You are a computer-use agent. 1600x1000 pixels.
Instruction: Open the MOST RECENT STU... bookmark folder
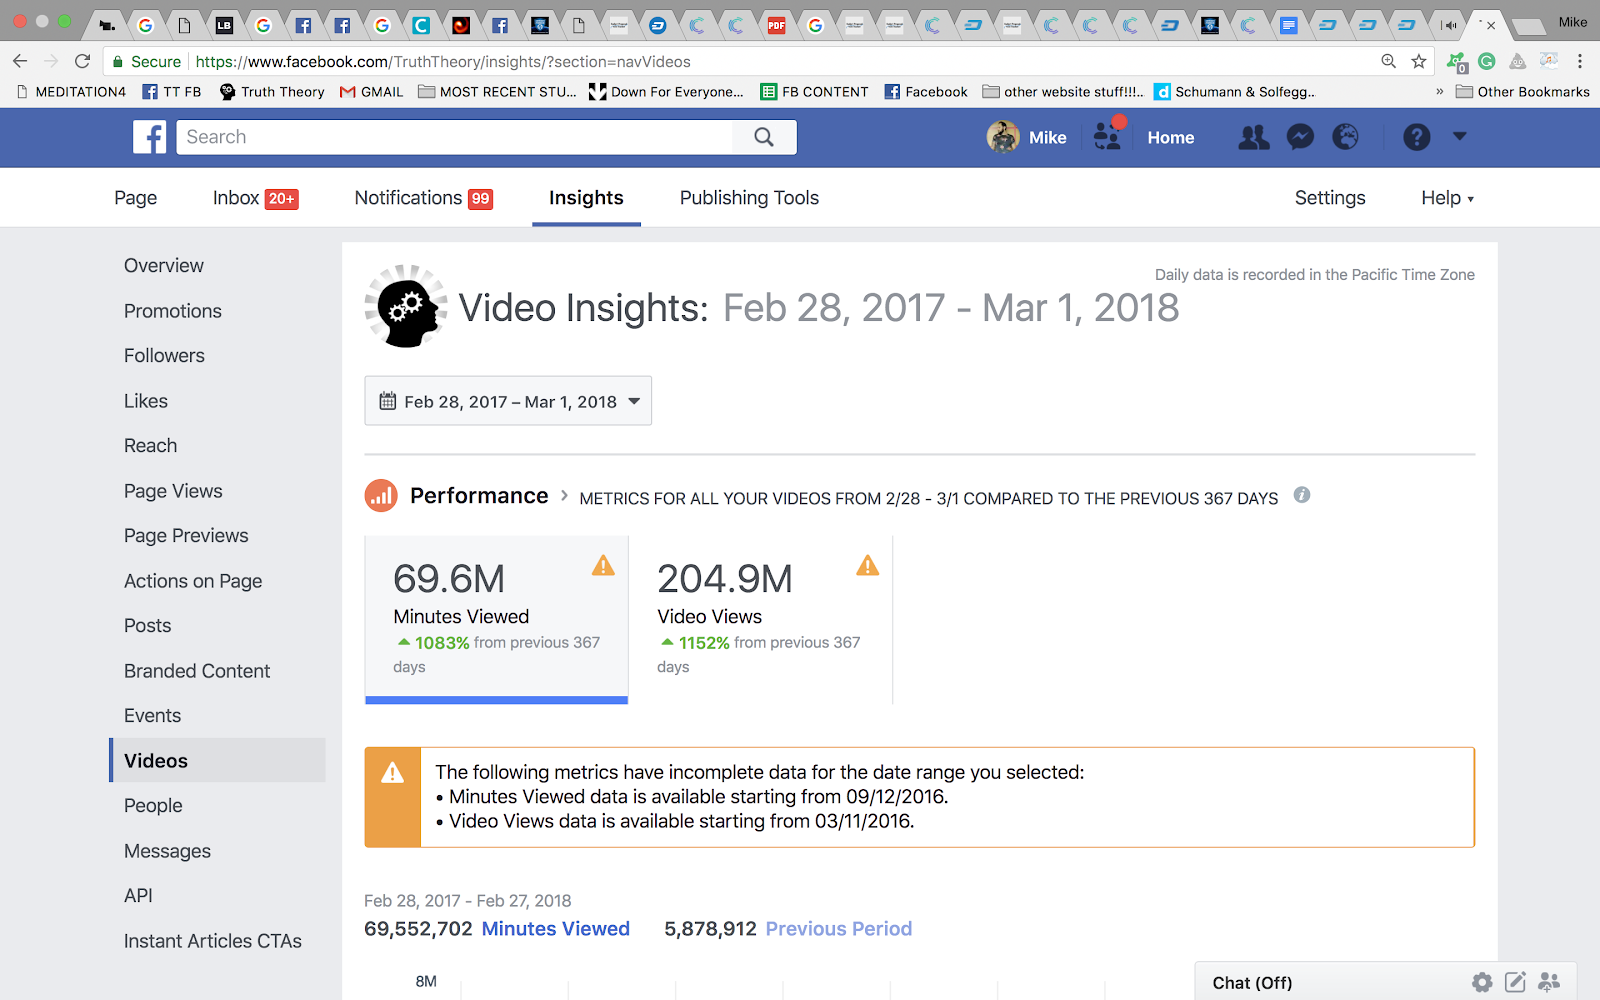(x=497, y=91)
